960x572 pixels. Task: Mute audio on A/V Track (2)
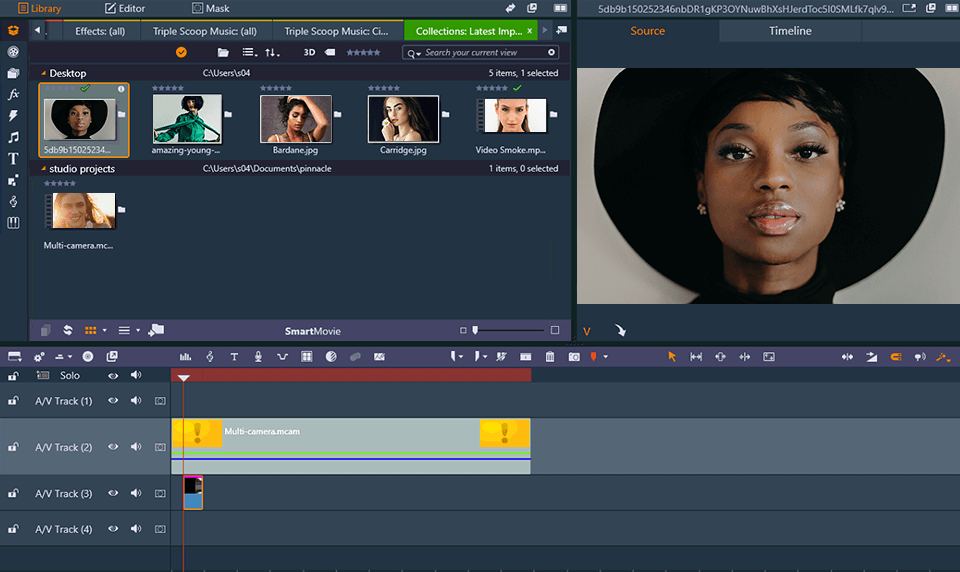pyautogui.click(x=135, y=447)
